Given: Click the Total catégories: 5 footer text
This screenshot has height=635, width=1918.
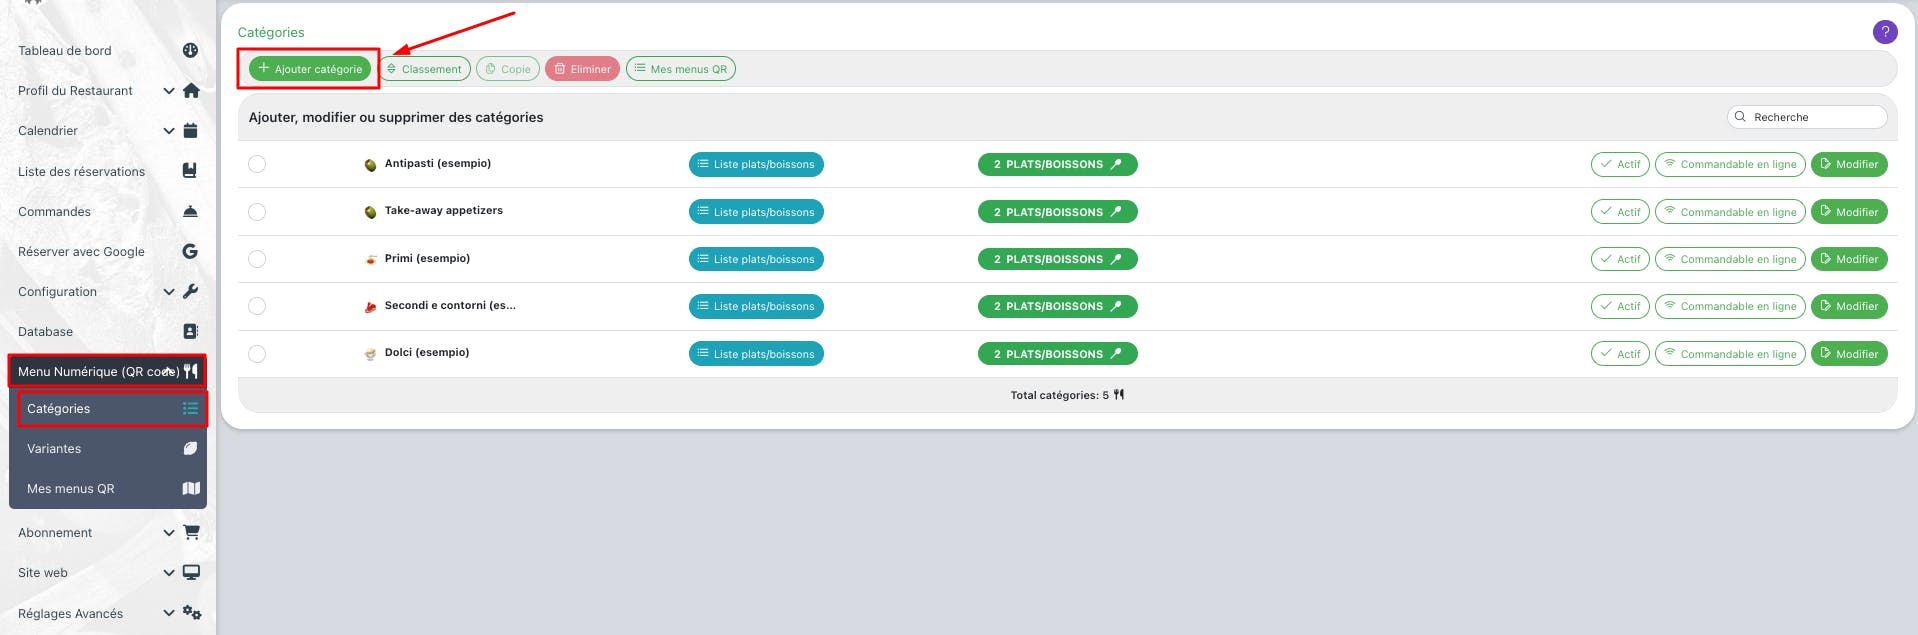Looking at the screenshot, I should (1059, 395).
